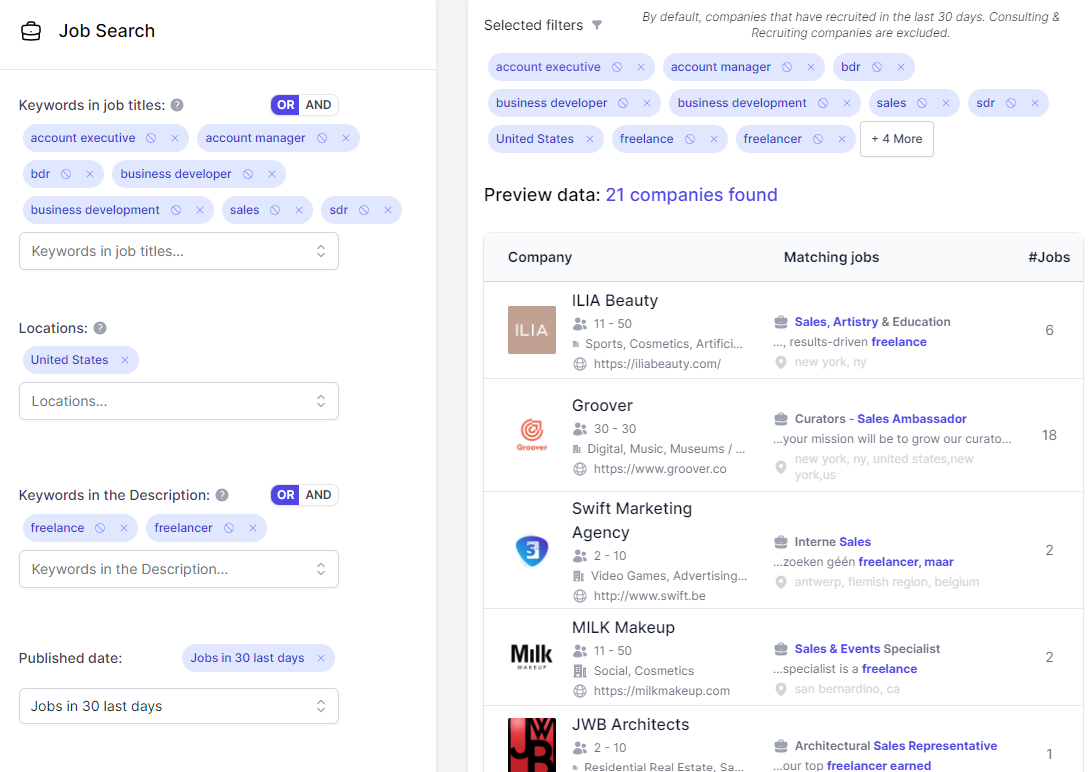Remove 'United States' tag from Locations panel
1092x772 pixels.
click(x=125, y=360)
